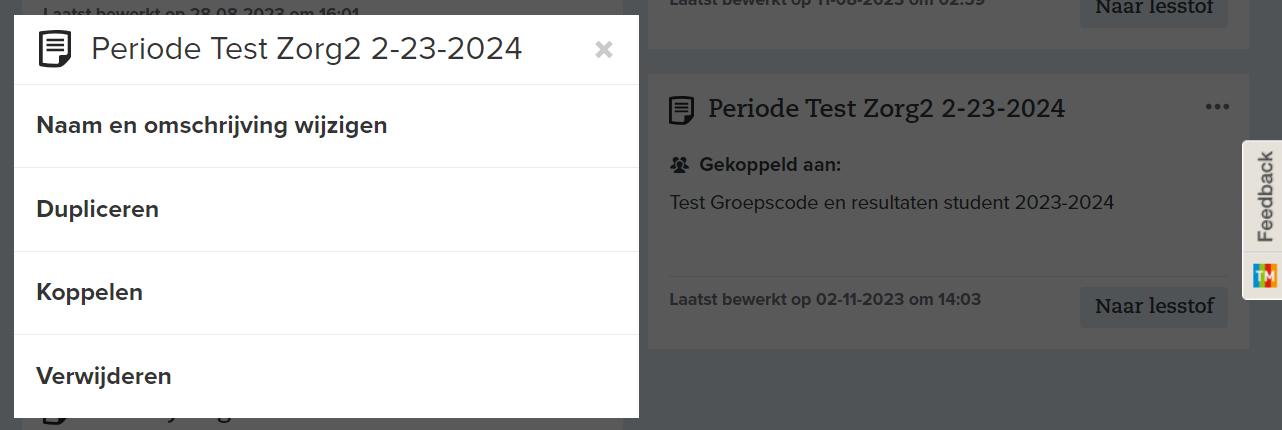Click Laatst bewerkt op 11-08-2023 text

(827, 3)
